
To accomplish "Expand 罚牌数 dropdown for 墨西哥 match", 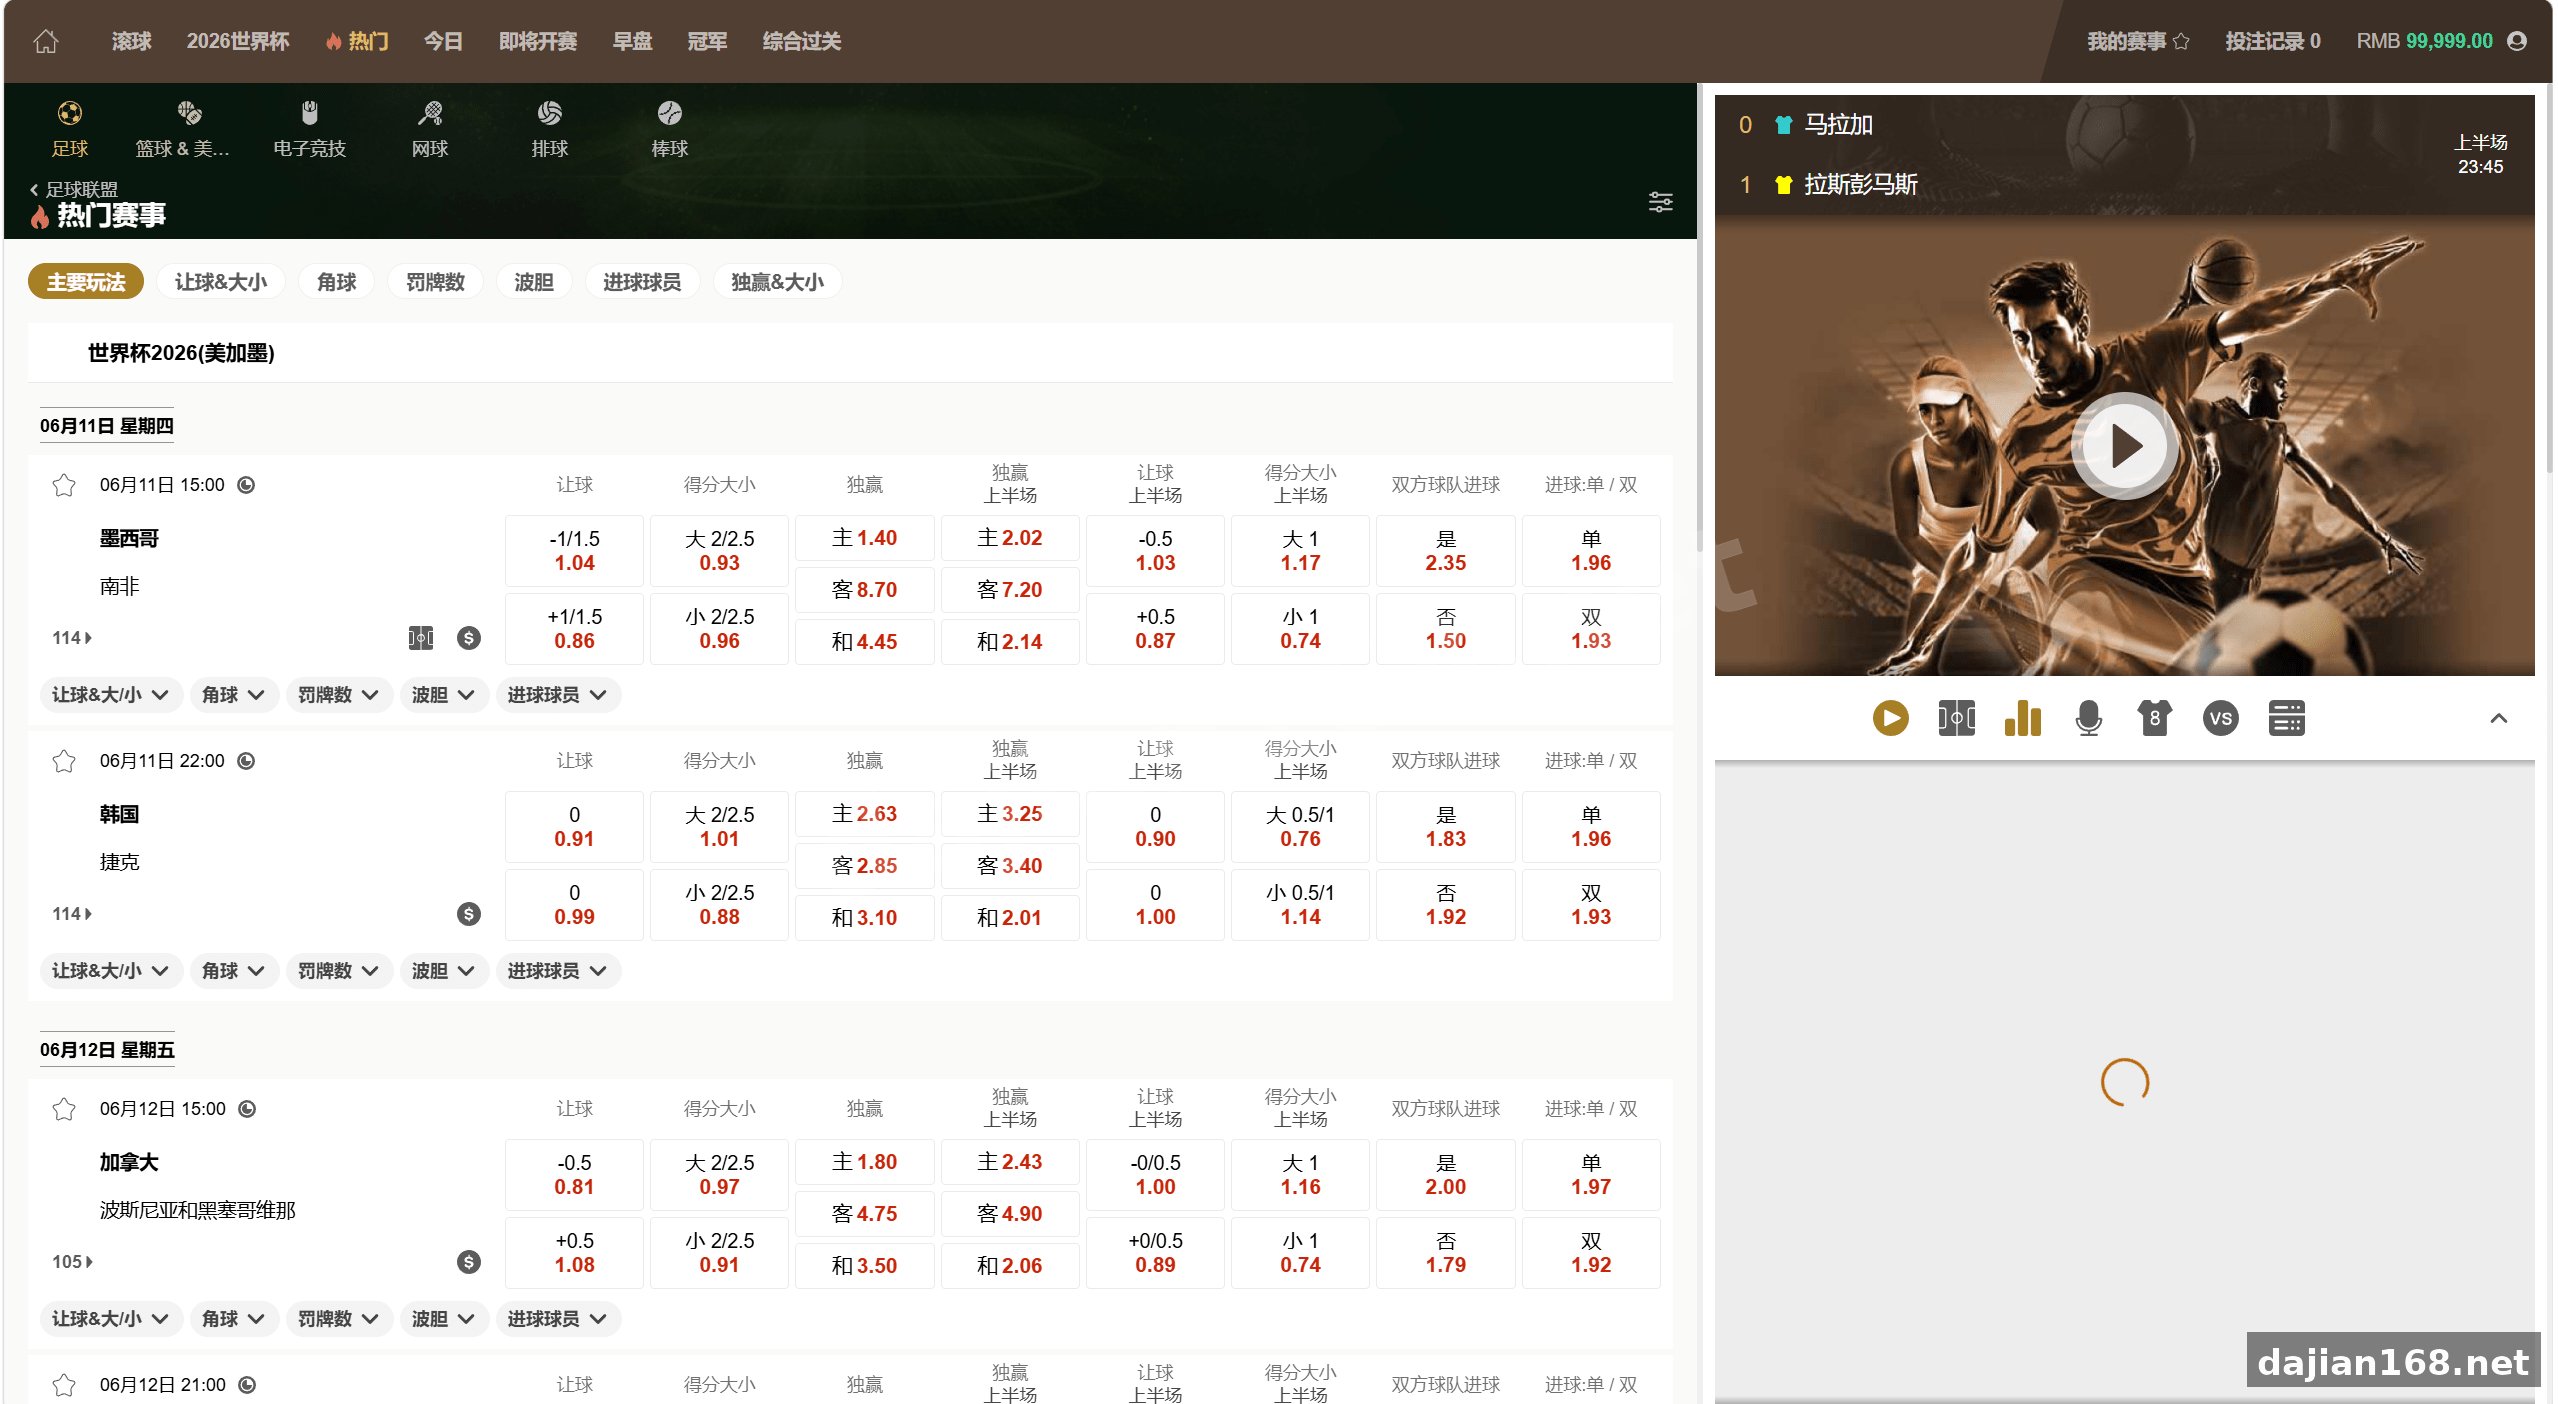I will pyautogui.click(x=338, y=695).
